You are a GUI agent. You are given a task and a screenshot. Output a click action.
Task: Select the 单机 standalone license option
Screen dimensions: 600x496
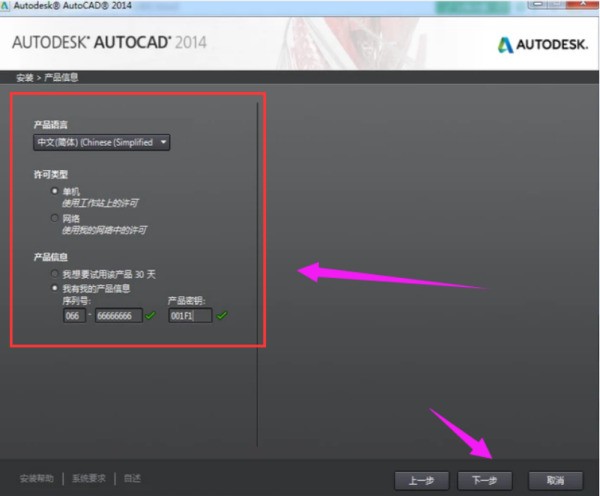point(54,191)
